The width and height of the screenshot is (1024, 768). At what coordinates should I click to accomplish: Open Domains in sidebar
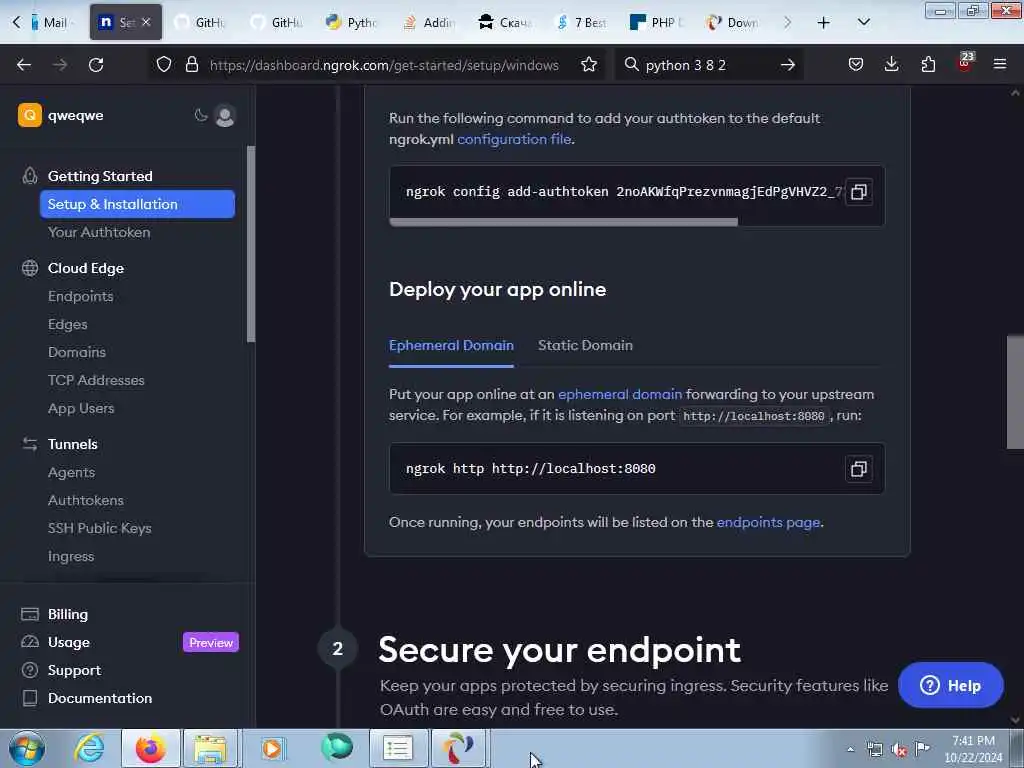pyautogui.click(x=76, y=352)
